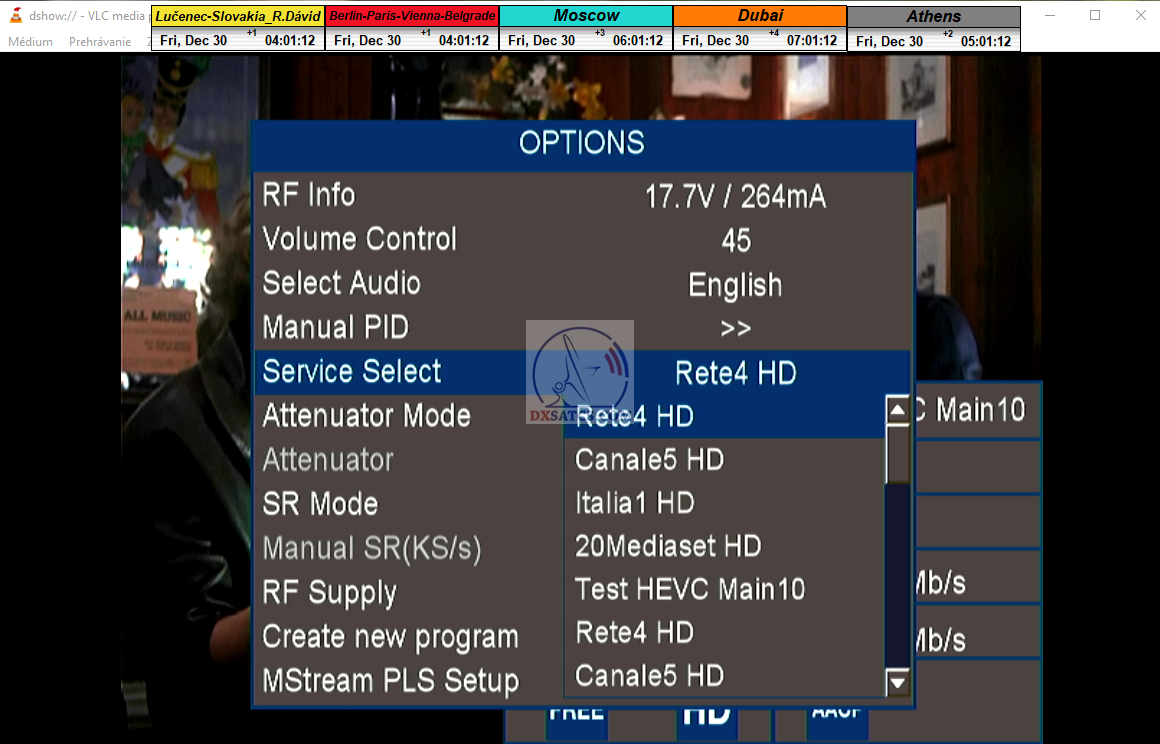1160x744 pixels.
Task: Choose Italia1 HD from service list
Action: coord(635,503)
